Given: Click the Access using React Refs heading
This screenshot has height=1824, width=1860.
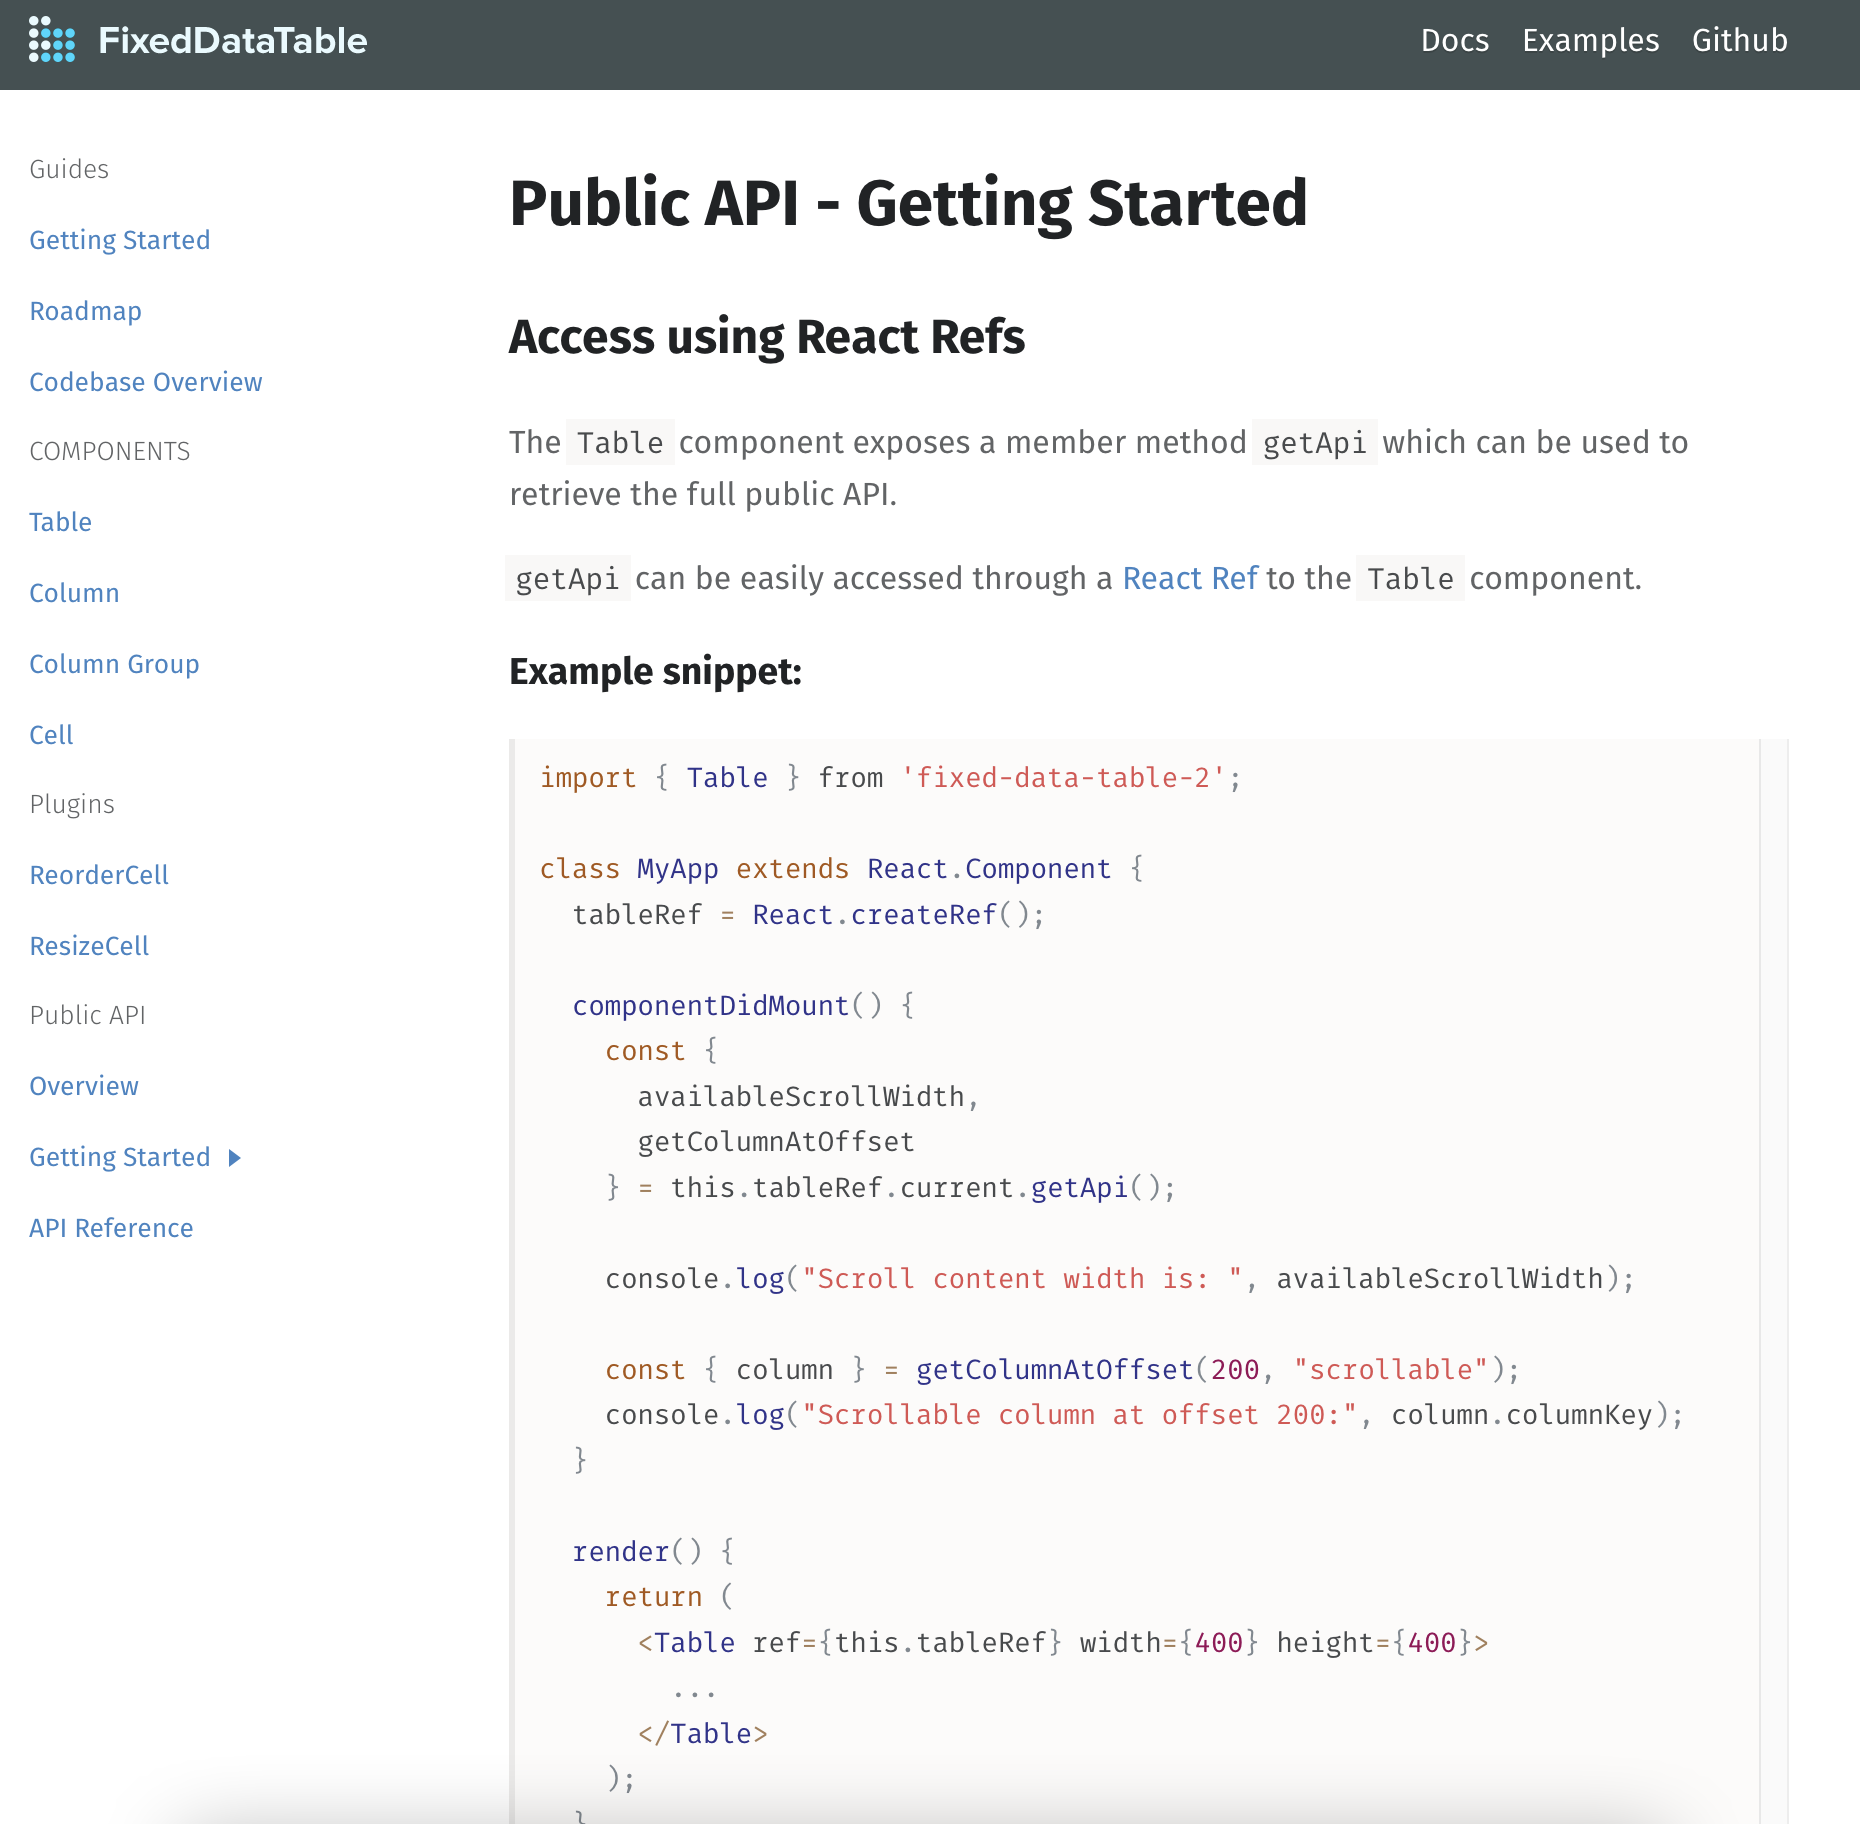Looking at the screenshot, I should 767,336.
